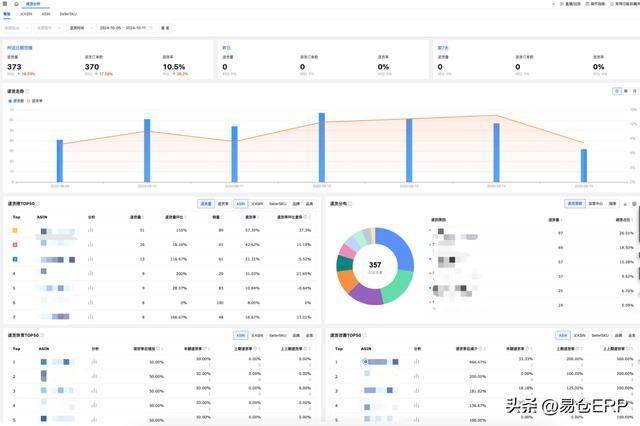
Task: Click the date range input field
Action: 124,28
